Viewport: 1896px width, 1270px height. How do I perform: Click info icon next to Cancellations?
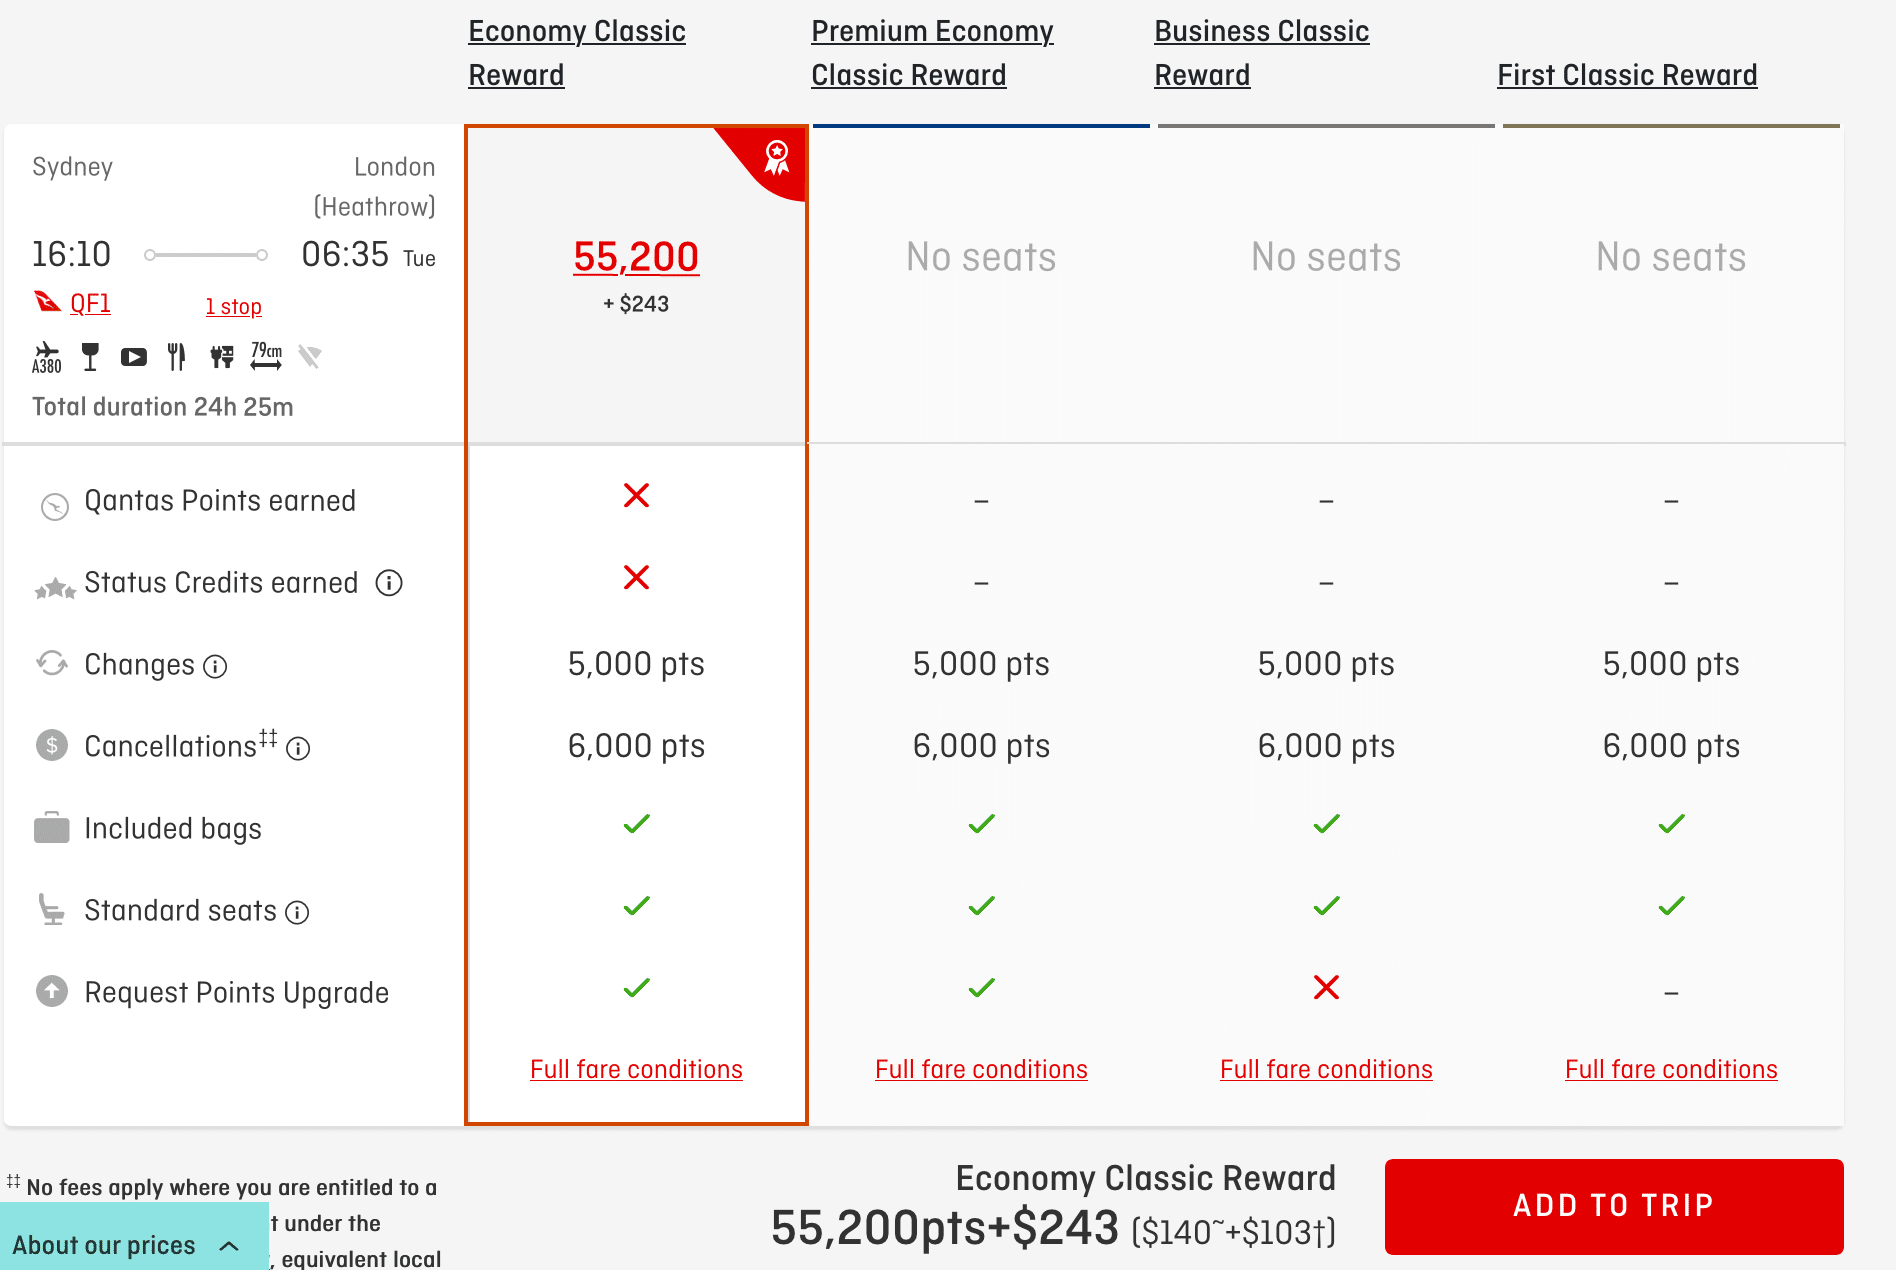(298, 748)
